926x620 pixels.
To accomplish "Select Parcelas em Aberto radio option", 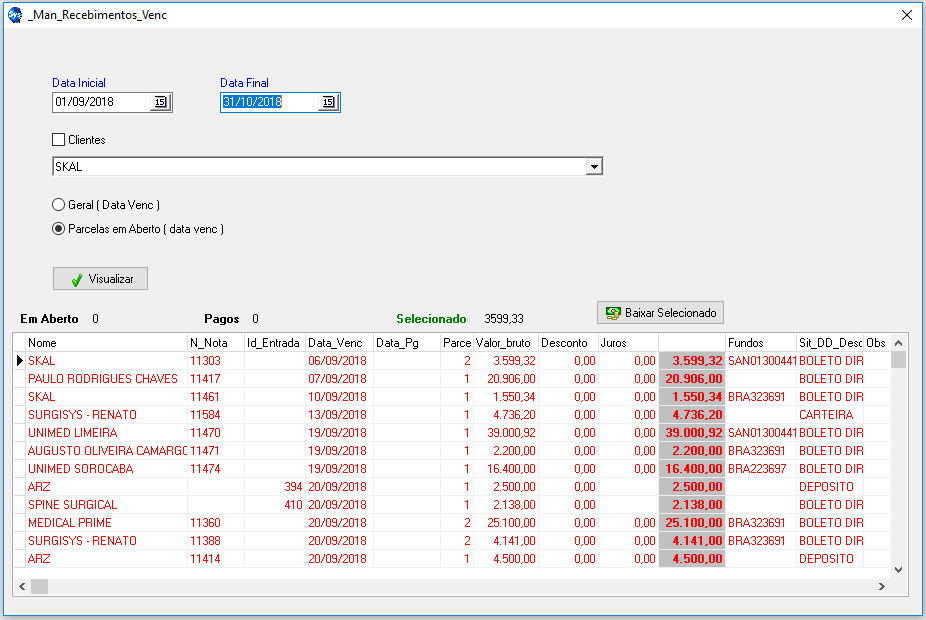I will coord(59,229).
